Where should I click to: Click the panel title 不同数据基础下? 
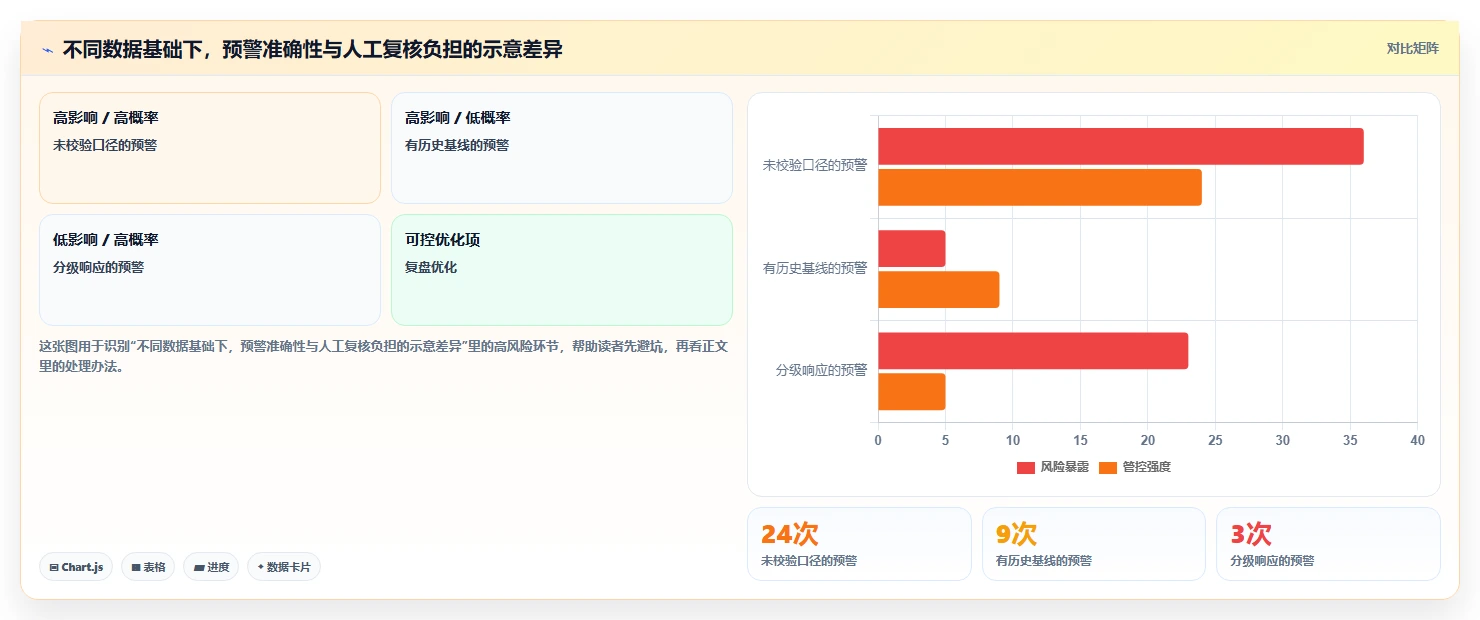[312, 49]
